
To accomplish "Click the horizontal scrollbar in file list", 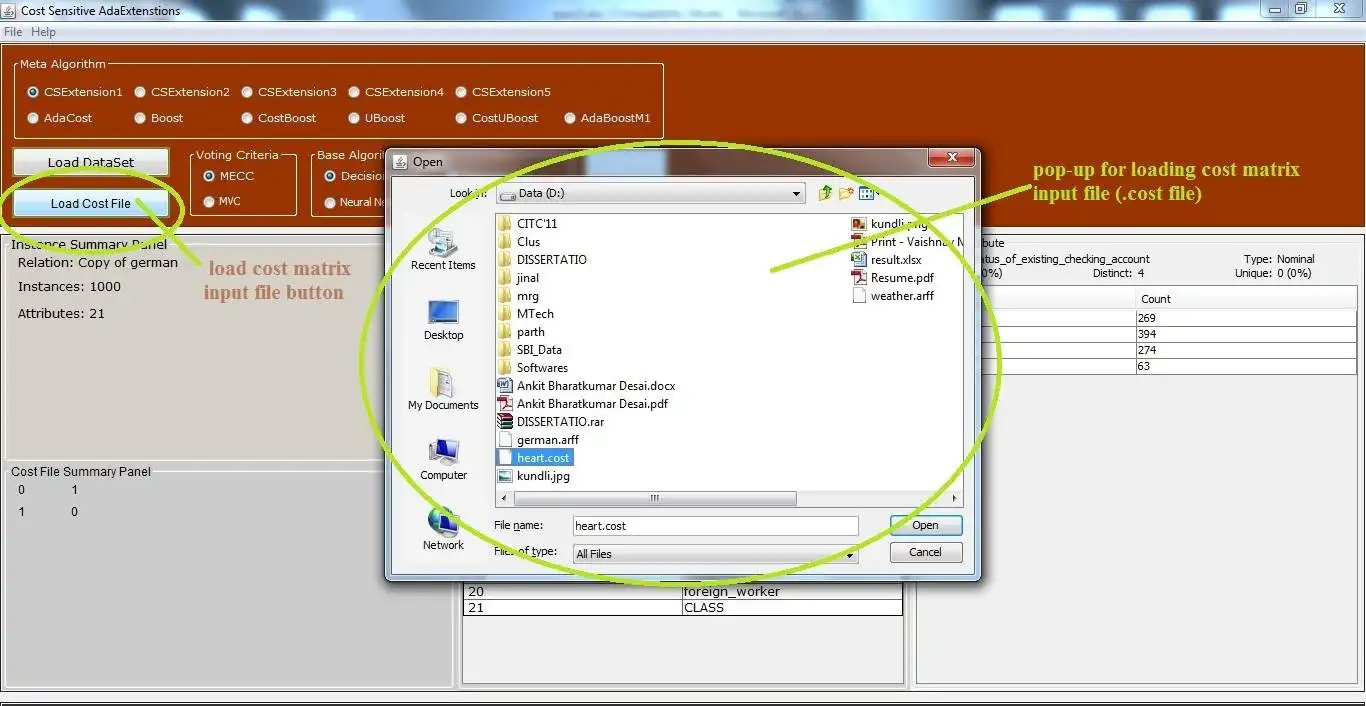I will [x=655, y=498].
